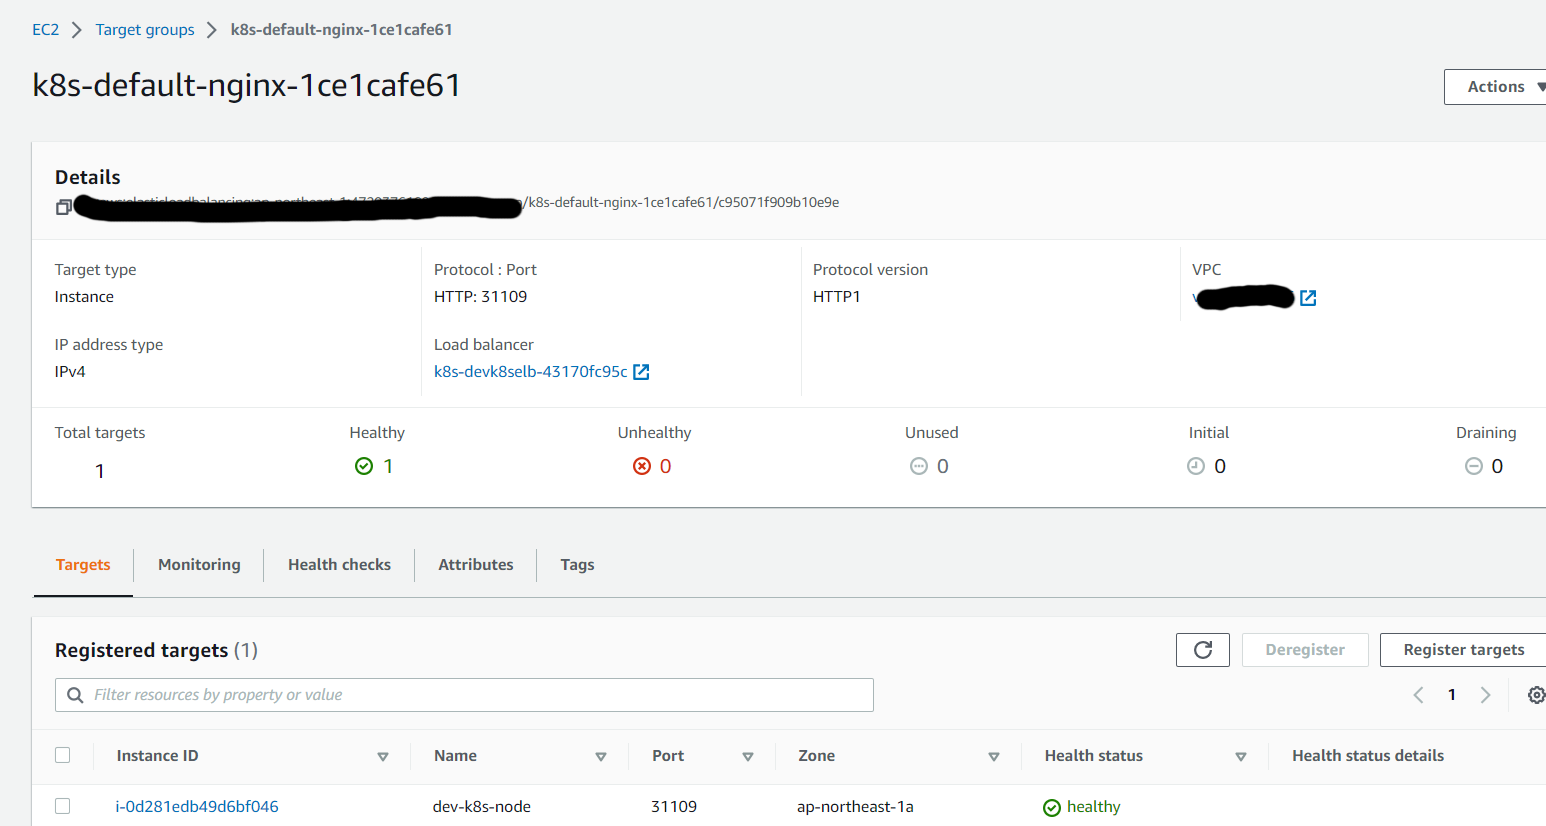Navigate to Target groups breadcrumb
1546x826 pixels.
[x=145, y=30]
